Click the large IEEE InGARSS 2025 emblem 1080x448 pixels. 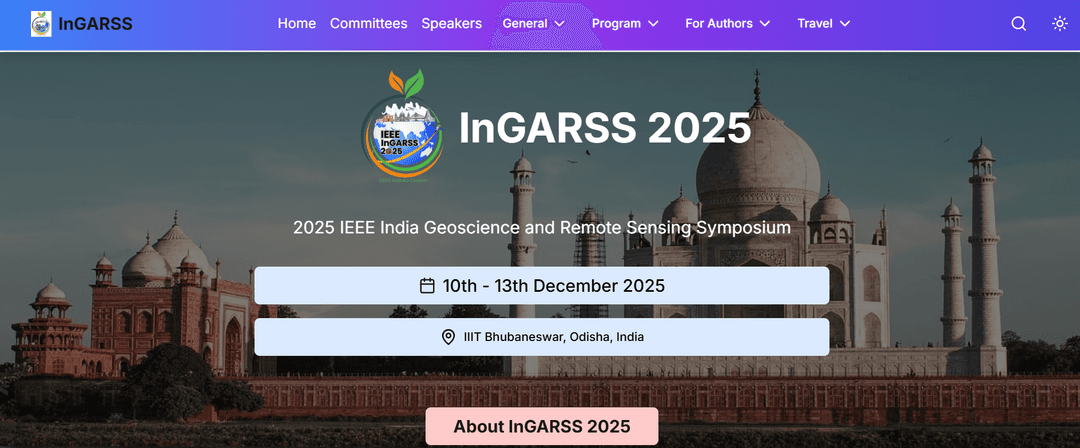pyautogui.click(x=402, y=126)
